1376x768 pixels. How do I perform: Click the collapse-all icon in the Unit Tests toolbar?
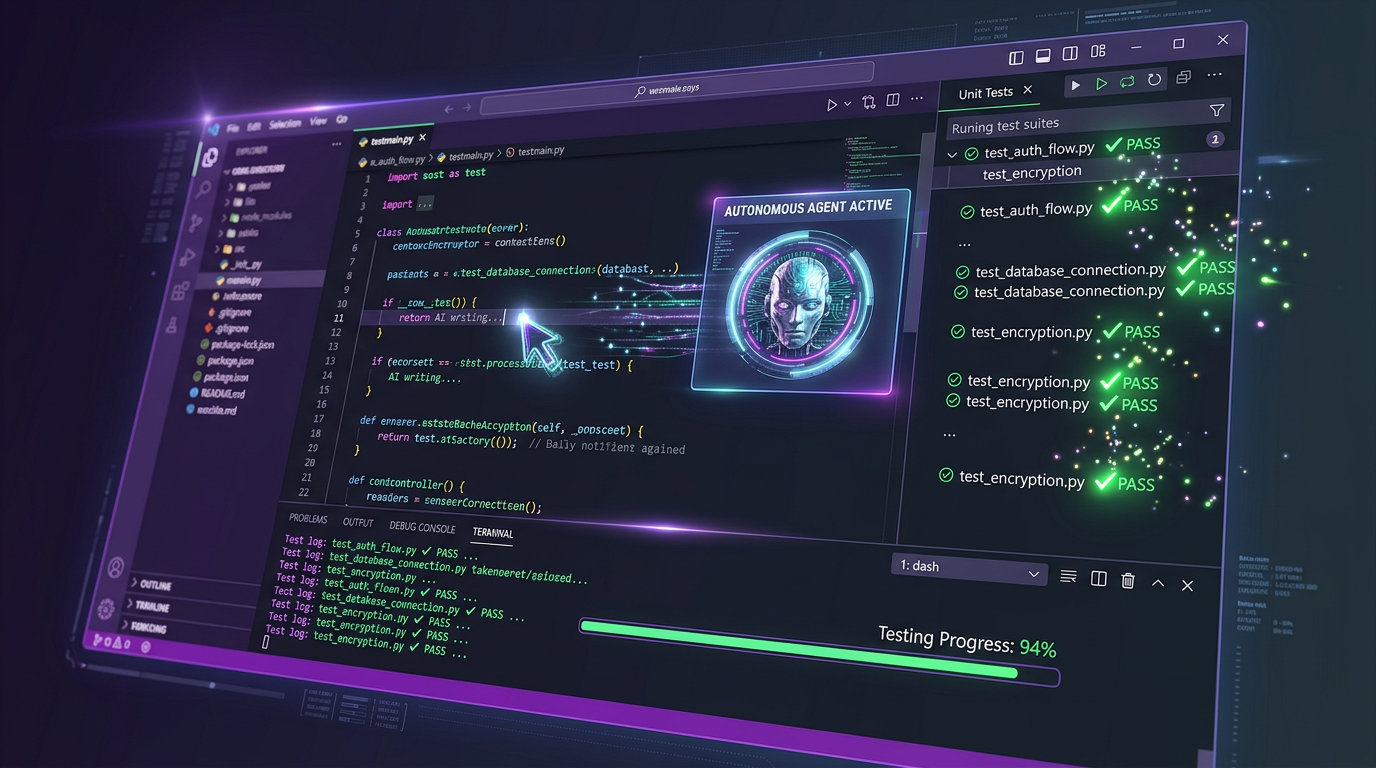coord(1184,77)
